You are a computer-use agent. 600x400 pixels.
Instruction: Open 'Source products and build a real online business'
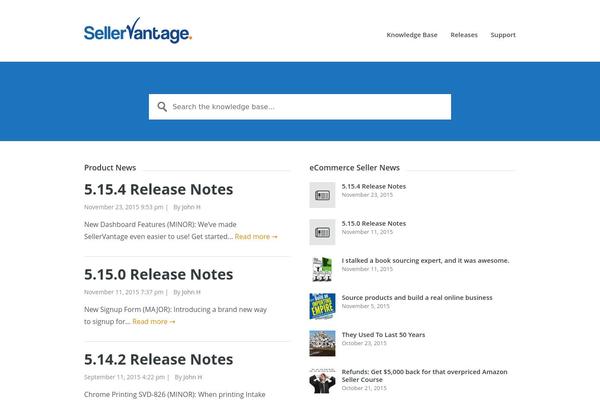pyautogui.click(x=417, y=298)
